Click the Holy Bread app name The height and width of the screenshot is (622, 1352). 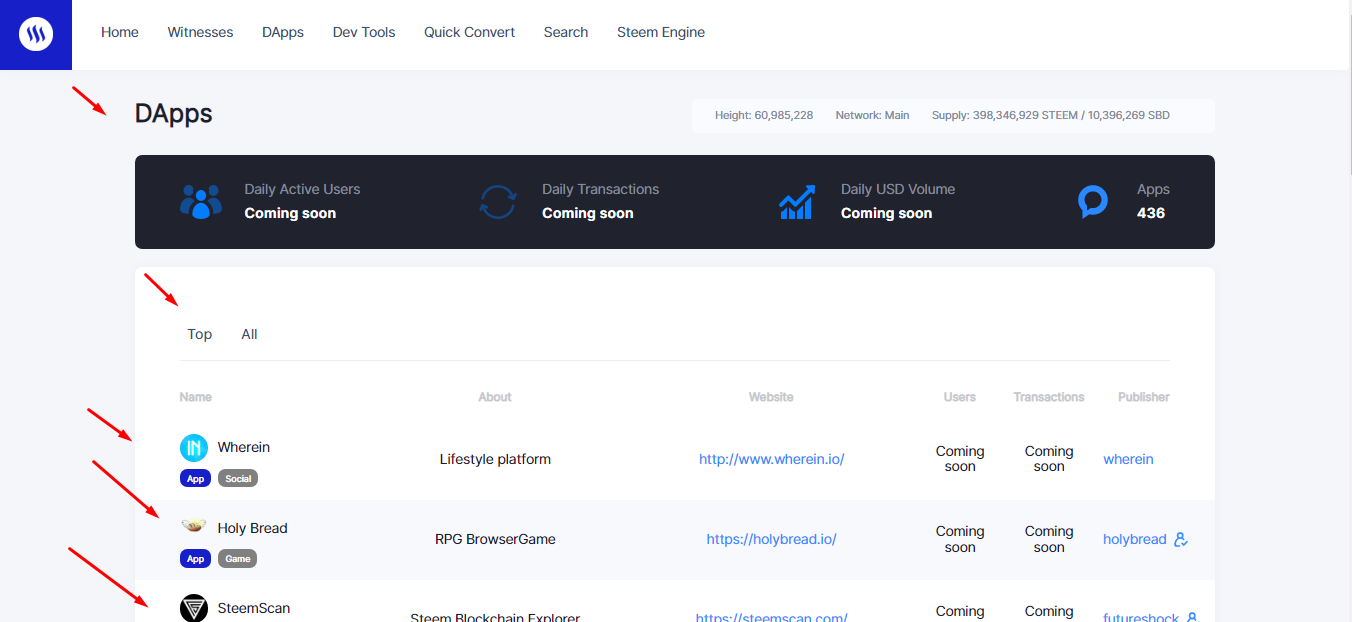(x=253, y=528)
